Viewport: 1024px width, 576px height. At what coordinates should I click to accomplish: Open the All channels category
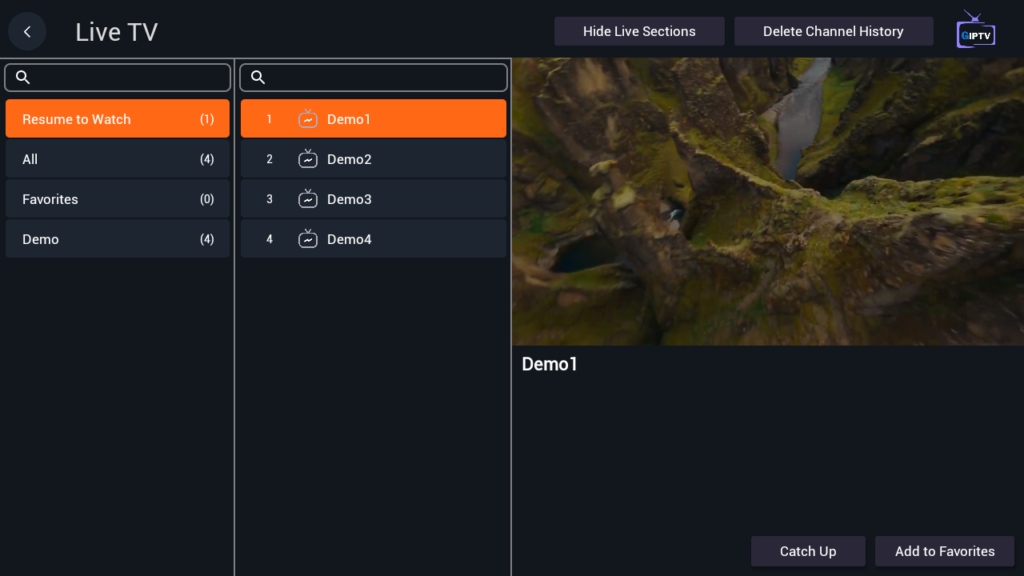pyautogui.click(x=117, y=159)
